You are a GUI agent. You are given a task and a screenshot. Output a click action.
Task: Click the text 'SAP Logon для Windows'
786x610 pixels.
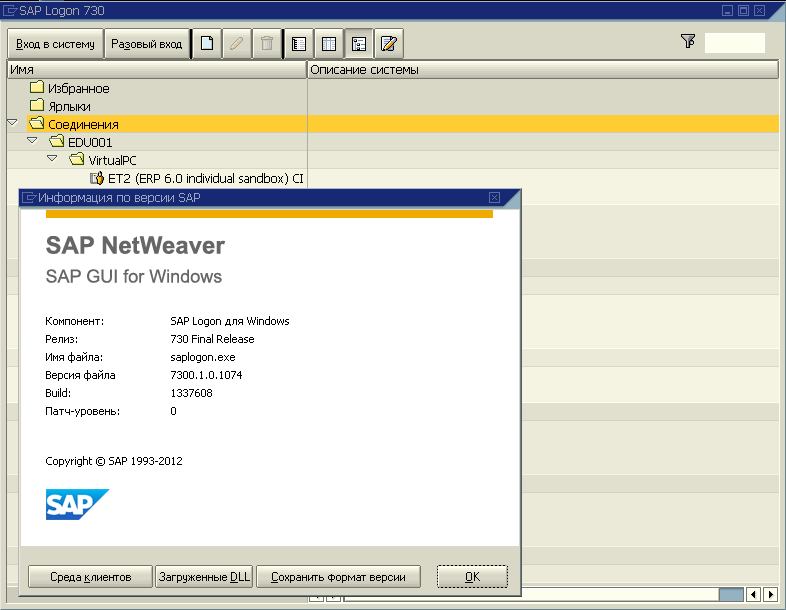click(x=230, y=321)
